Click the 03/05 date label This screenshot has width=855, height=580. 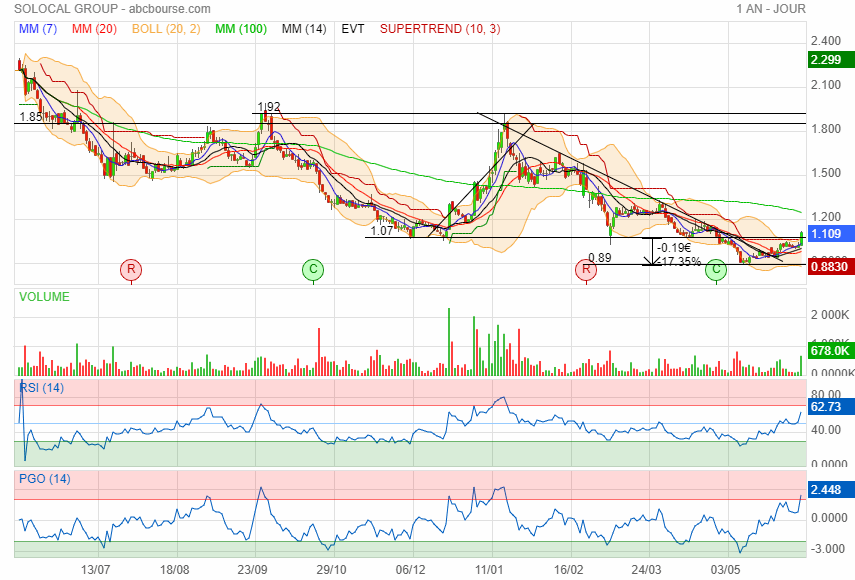point(725,570)
